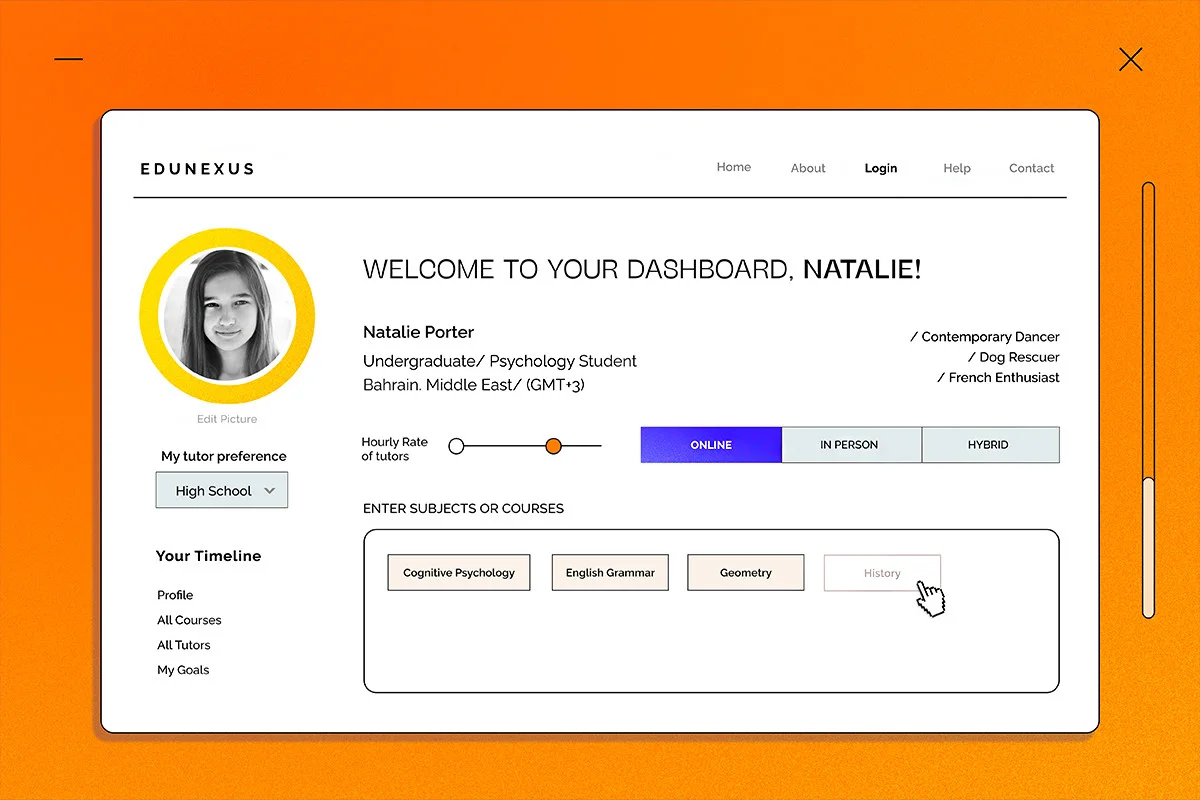This screenshot has width=1200, height=800.
Task: Click the orange hourly rate slider handle
Action: tap(553, 446)
